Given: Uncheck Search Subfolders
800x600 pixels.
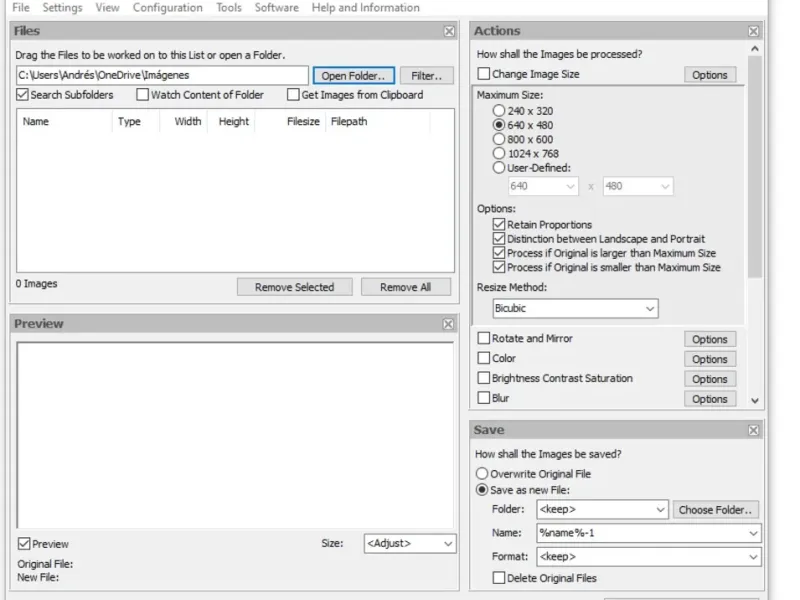Looking at the screenshot, I should tap(23, 95).
